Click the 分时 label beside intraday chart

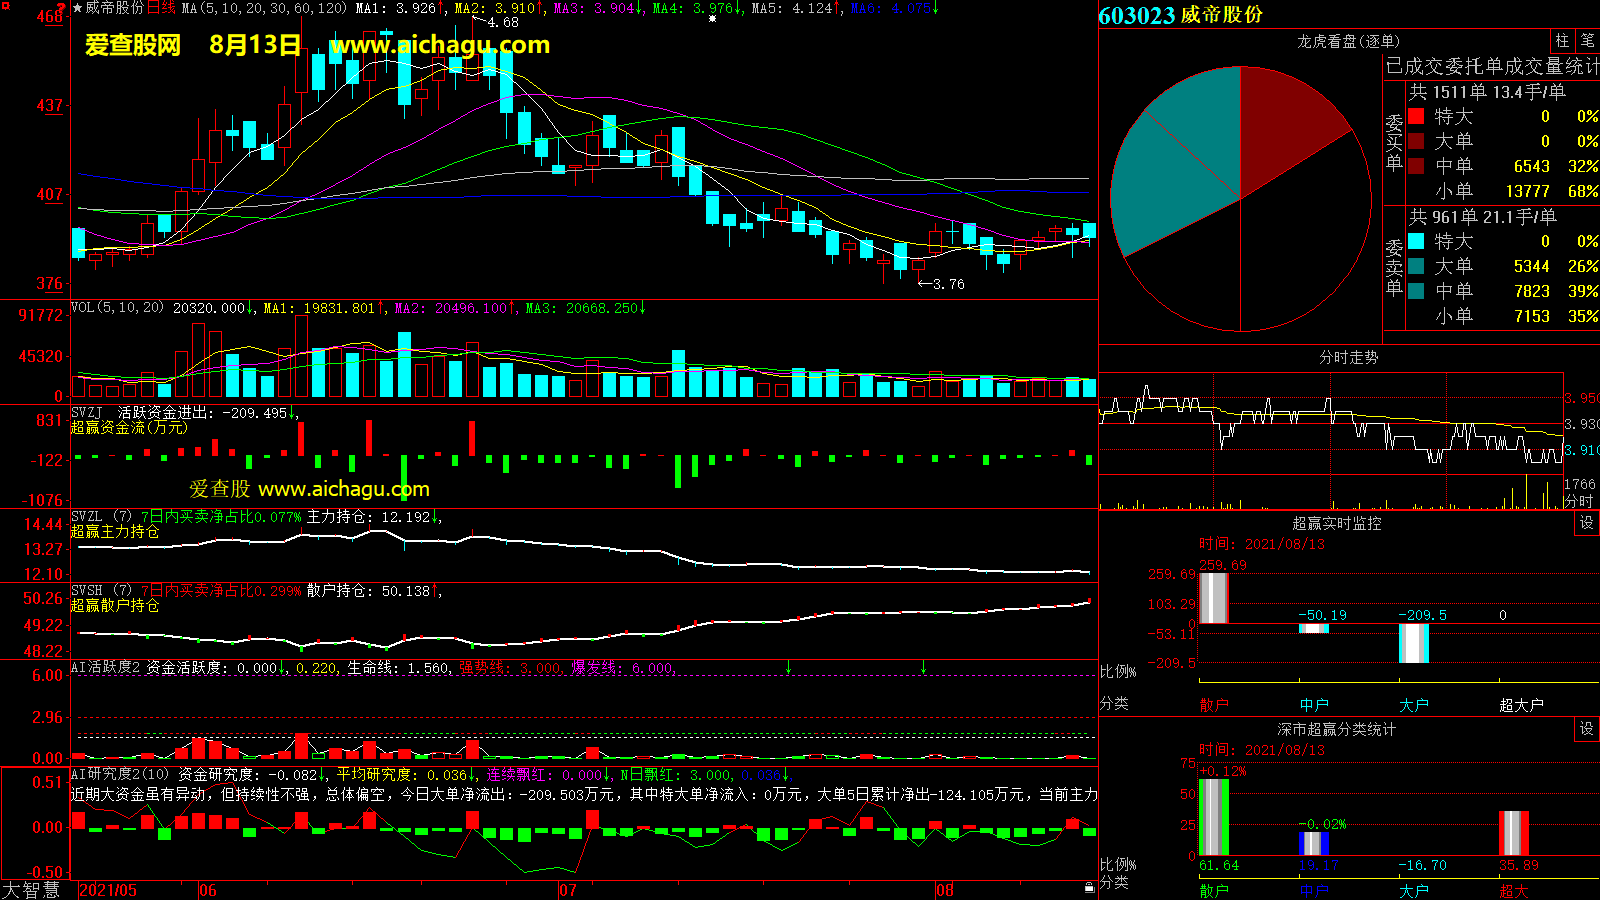(x=1578, y=501)
